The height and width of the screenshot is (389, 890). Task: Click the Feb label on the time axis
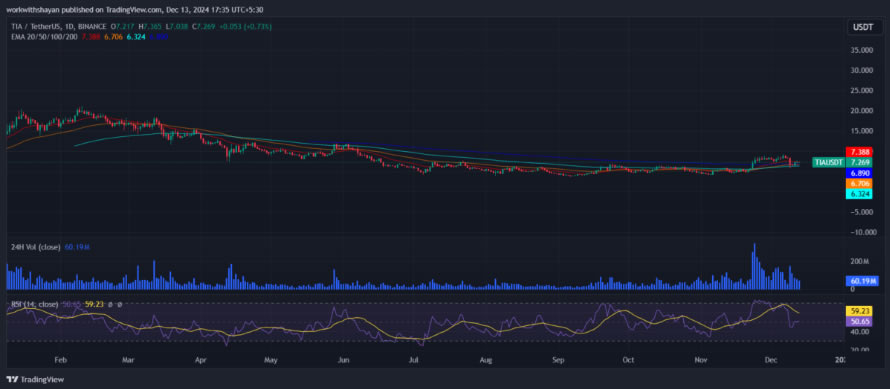click(x=61, y=360)
